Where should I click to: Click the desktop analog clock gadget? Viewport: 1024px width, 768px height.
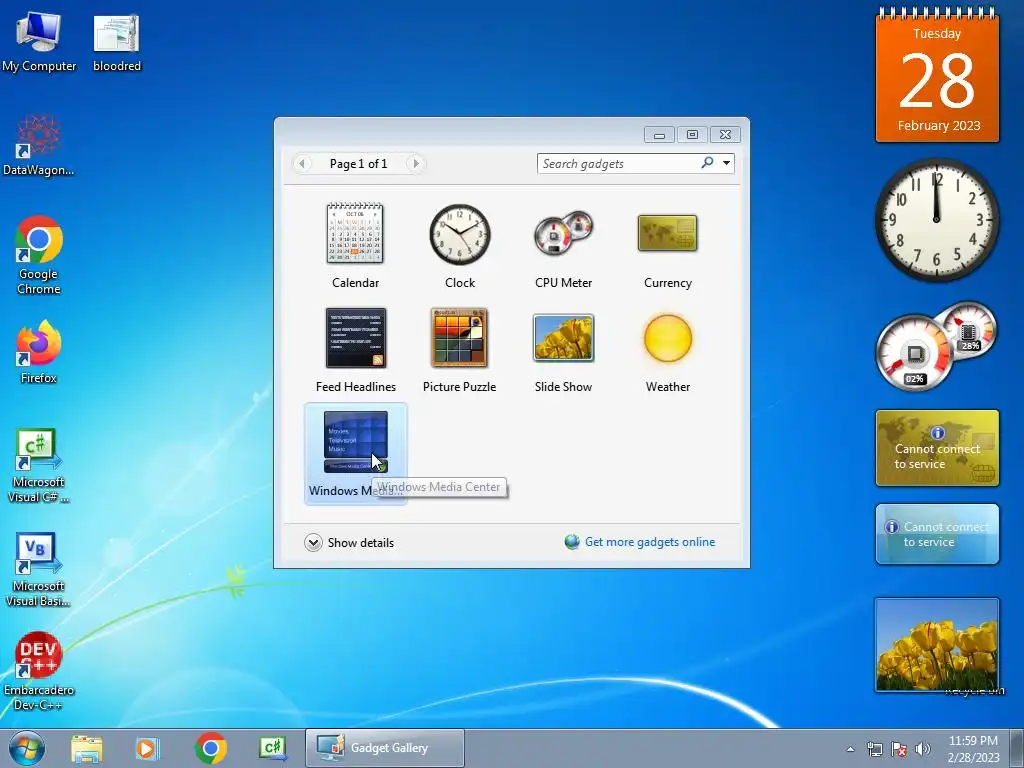point(937,219)
